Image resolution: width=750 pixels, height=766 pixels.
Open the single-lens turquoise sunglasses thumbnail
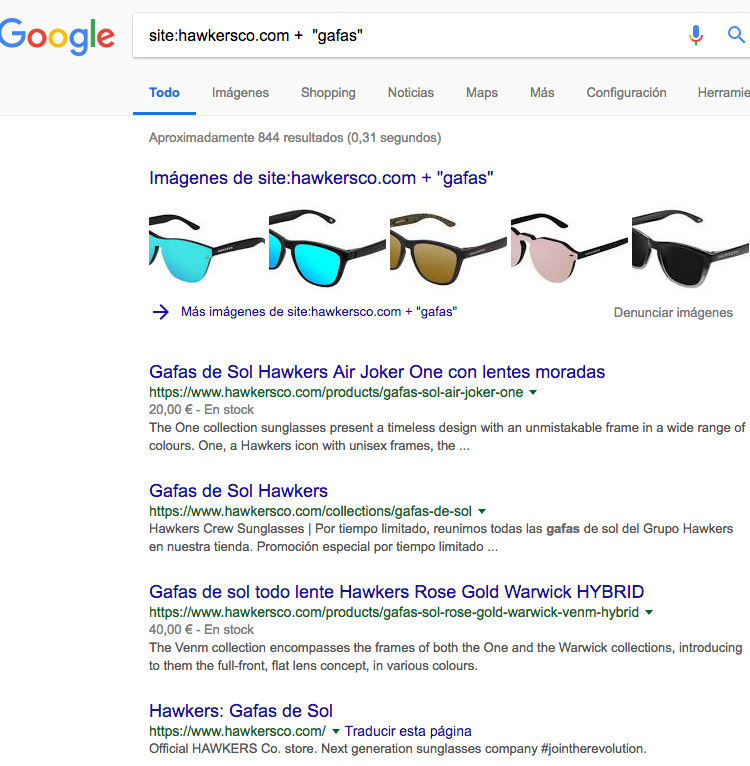click(x=207, y=248)
